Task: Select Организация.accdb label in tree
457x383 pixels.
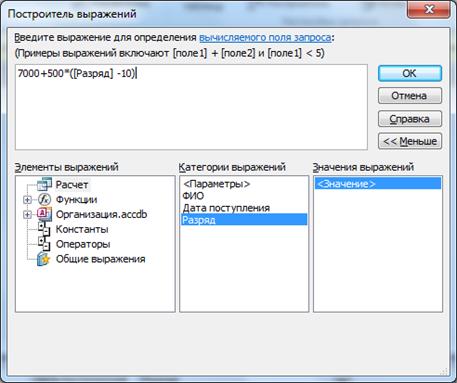Action: coord(101,214)
